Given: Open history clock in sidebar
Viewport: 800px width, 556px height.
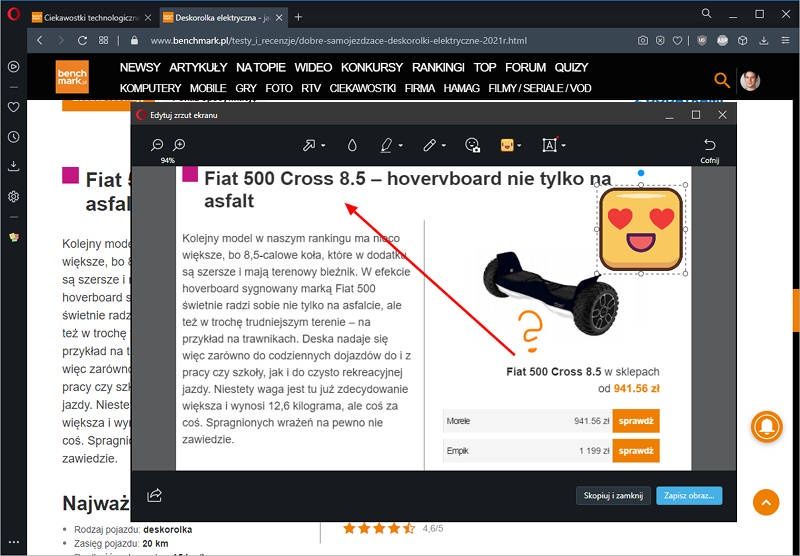Looking at the screenshot, I should click(x=14, y=137).
